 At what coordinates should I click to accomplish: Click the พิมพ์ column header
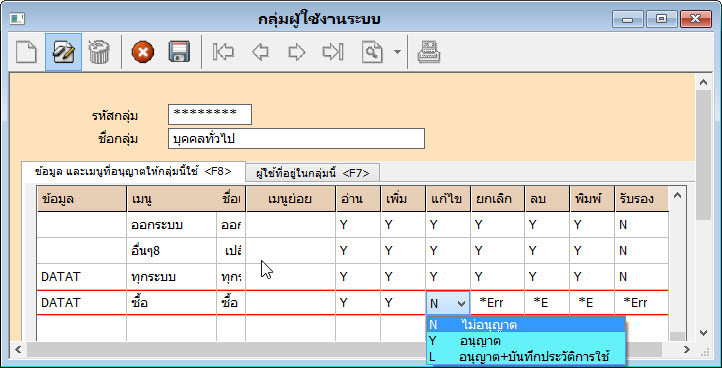(592, 199)
